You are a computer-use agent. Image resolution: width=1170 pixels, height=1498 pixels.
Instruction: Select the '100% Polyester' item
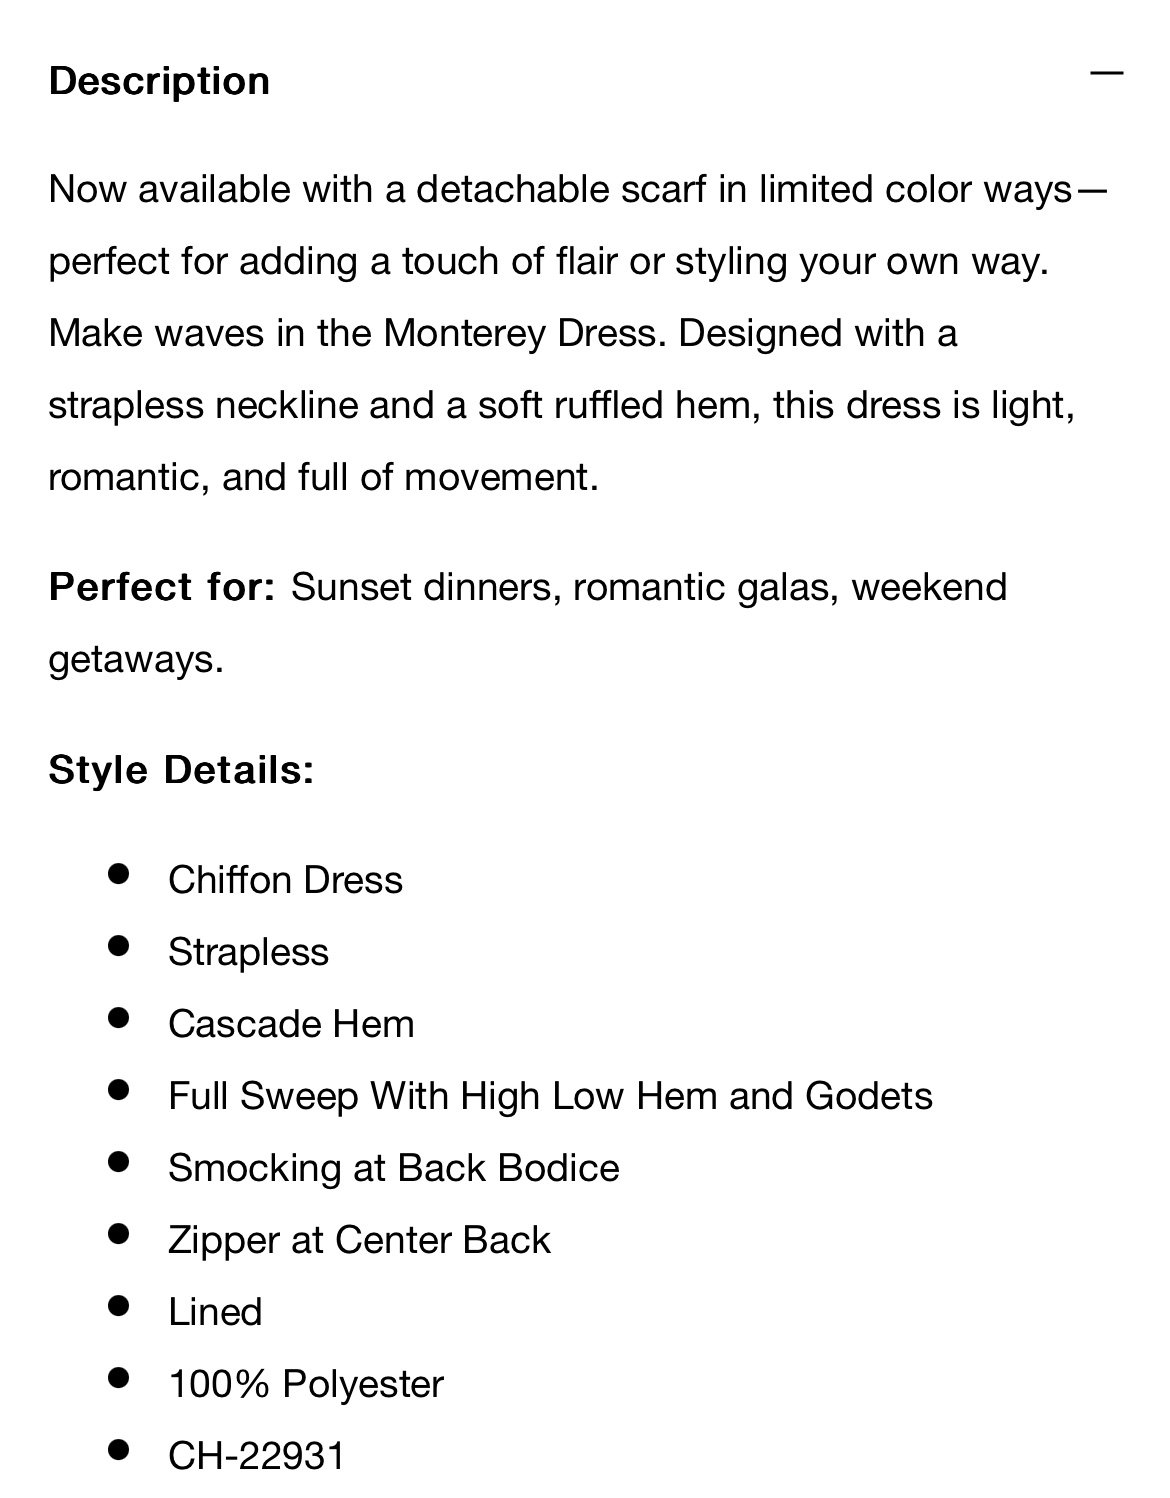pos(306,1384)
